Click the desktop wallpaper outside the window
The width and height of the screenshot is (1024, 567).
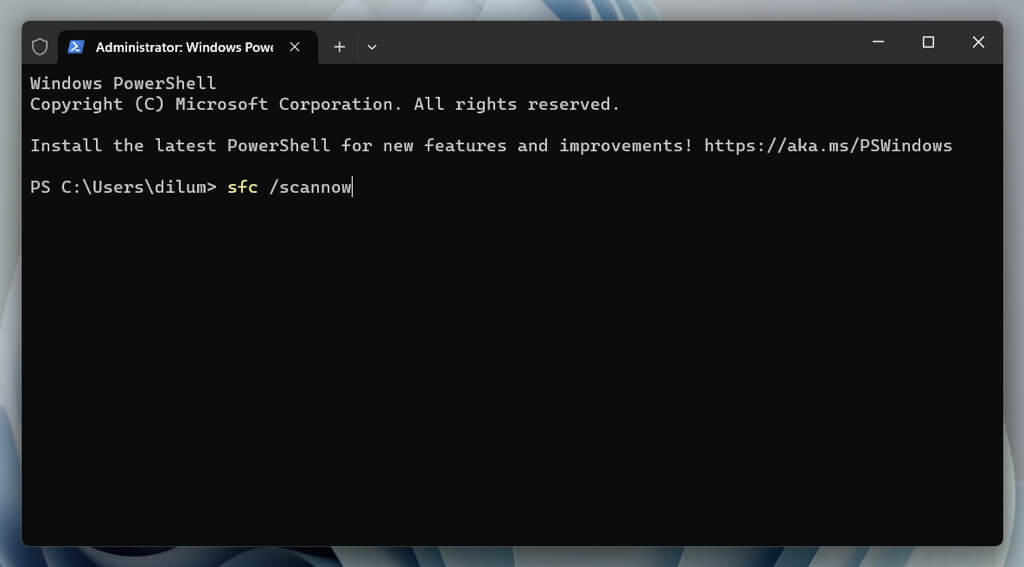tap(1012, 300)
